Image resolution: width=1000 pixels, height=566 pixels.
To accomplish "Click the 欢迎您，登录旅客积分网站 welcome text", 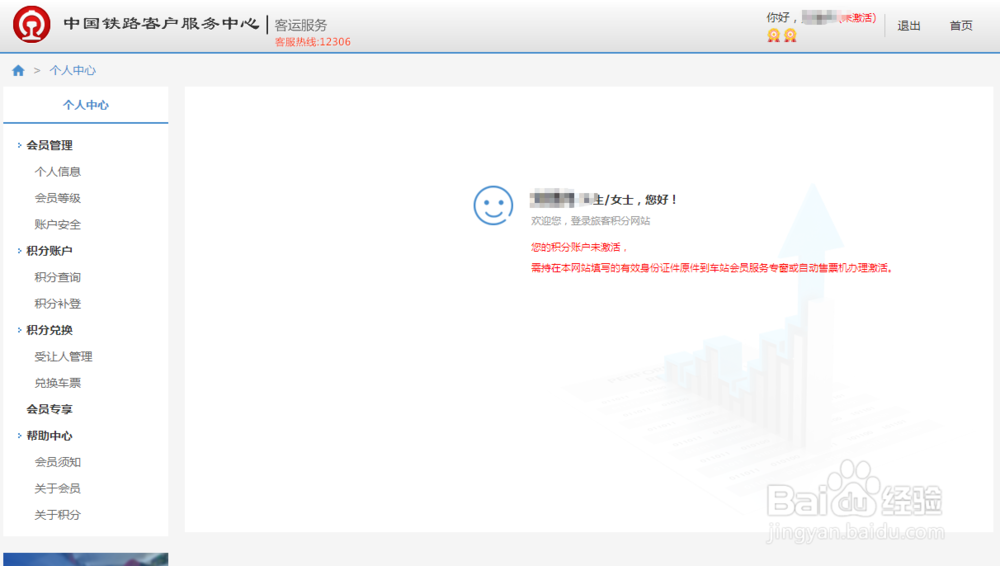I will [x=591, y=221].
